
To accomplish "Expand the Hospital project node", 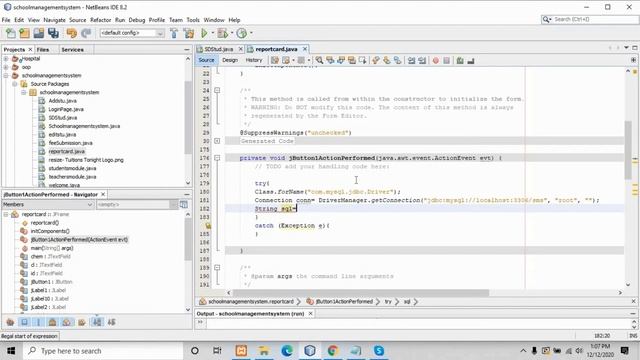I will pyautogui.click(x=6, y=59).
